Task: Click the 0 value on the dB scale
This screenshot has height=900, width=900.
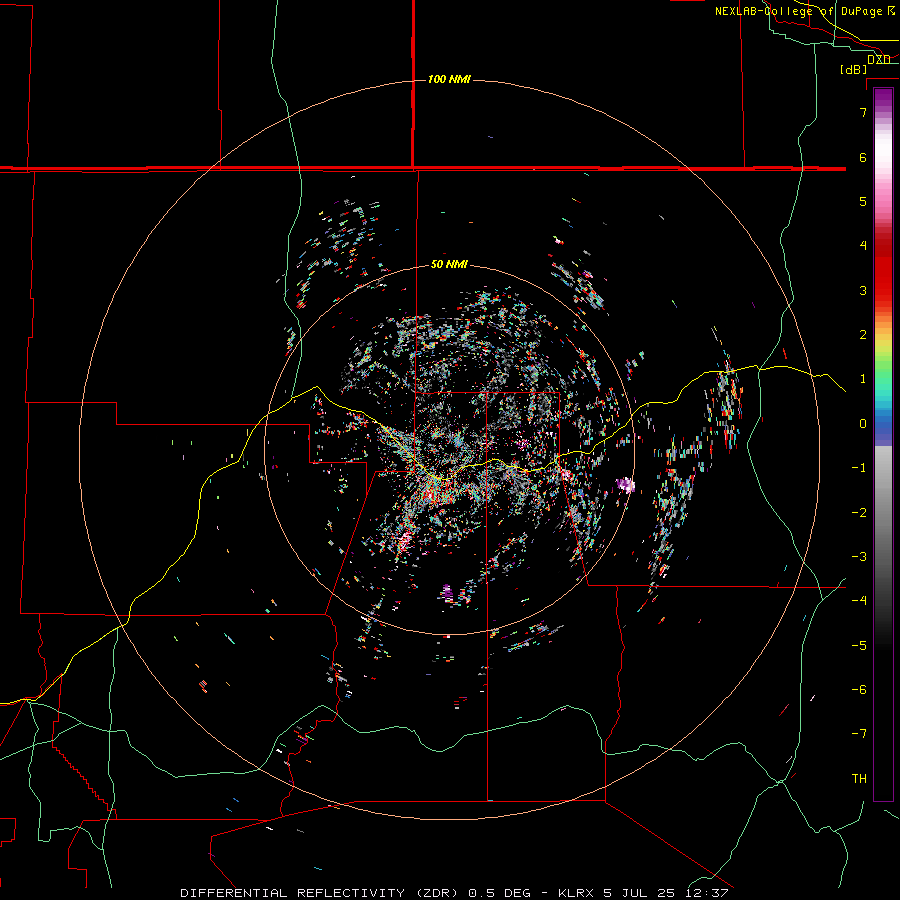Action: point(863,424)
